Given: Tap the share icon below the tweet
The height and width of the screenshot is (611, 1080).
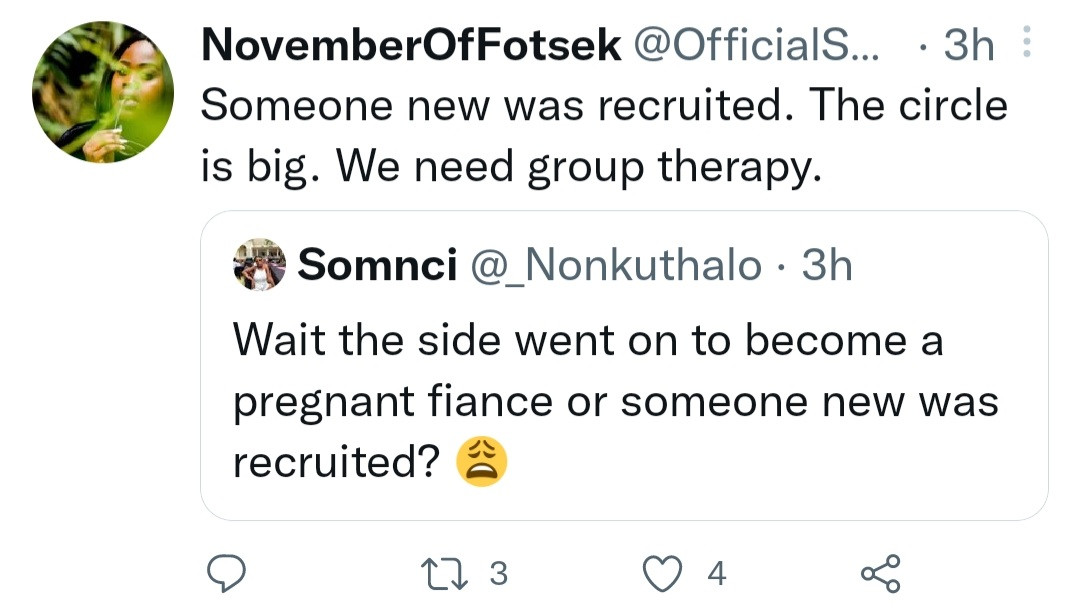Looking at the screenshot, I should 880,573.
